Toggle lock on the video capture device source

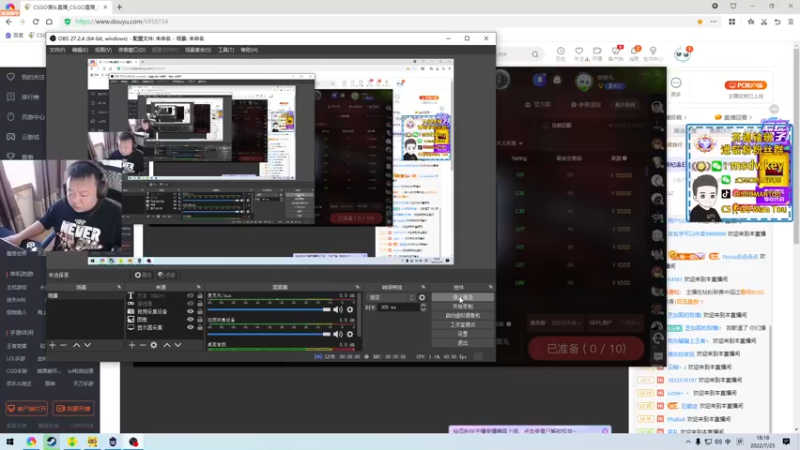pos(200,312)
